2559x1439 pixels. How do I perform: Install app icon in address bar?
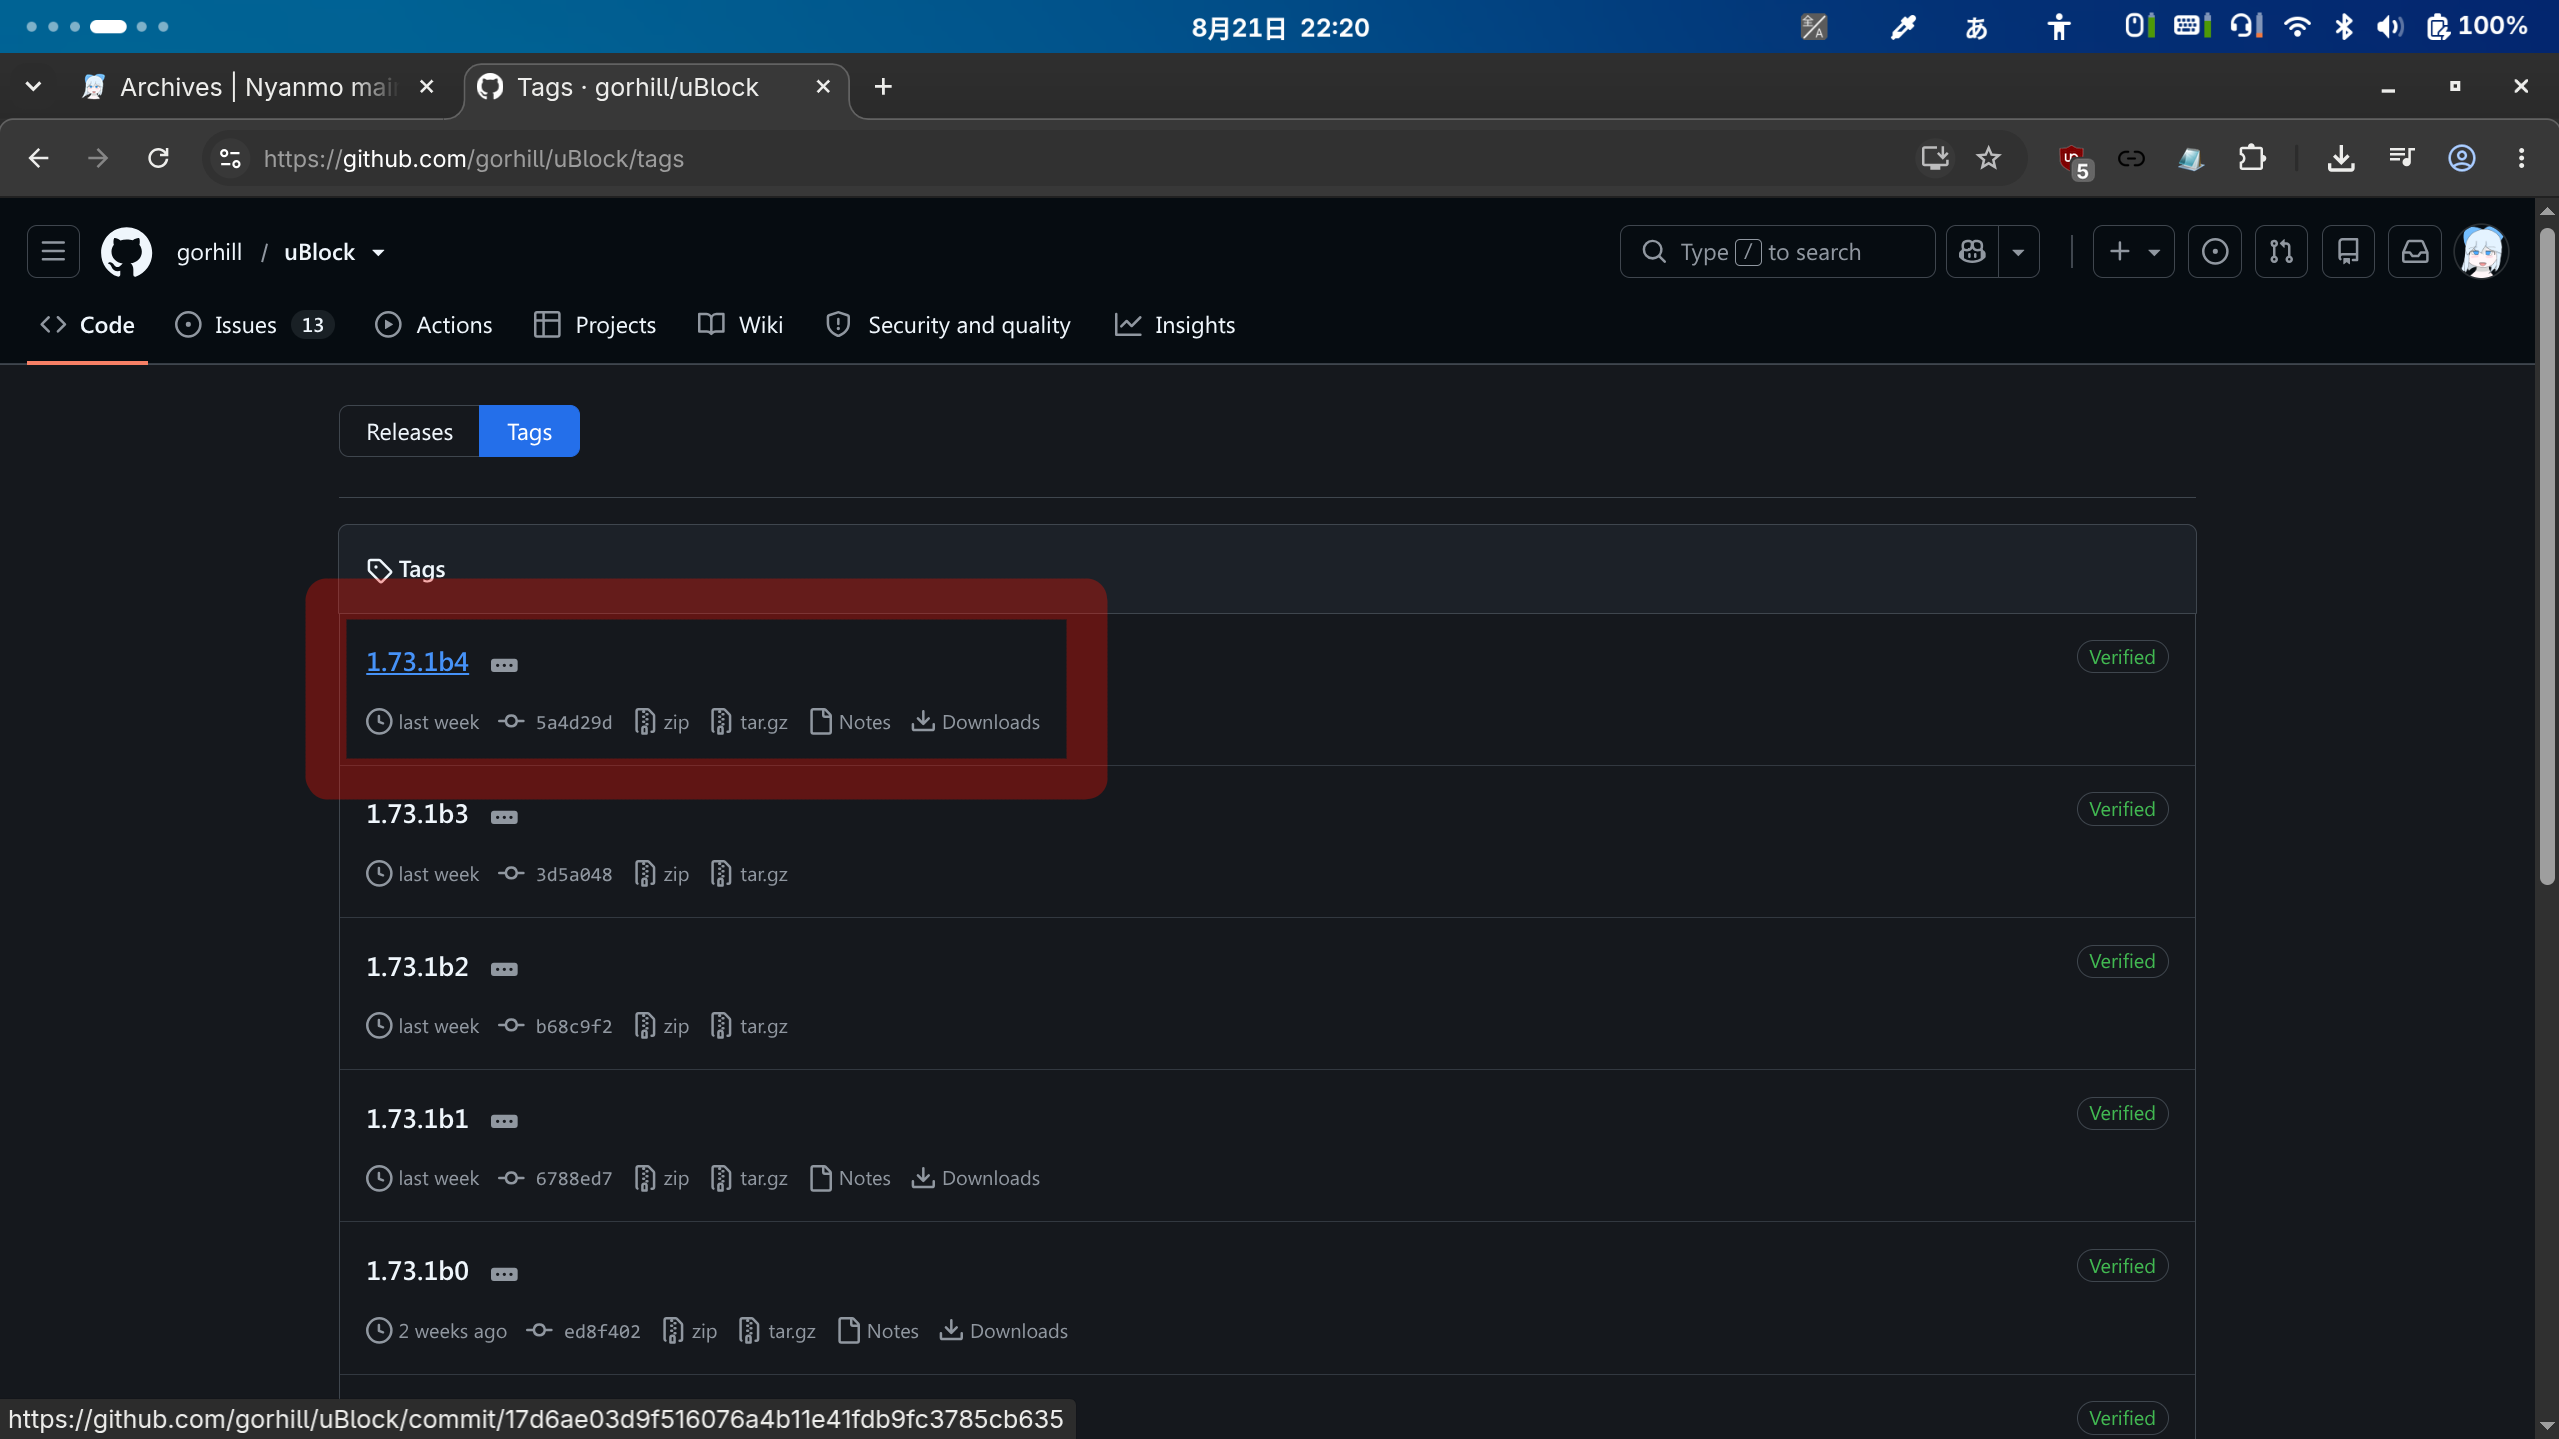[x=1934, y=158]
